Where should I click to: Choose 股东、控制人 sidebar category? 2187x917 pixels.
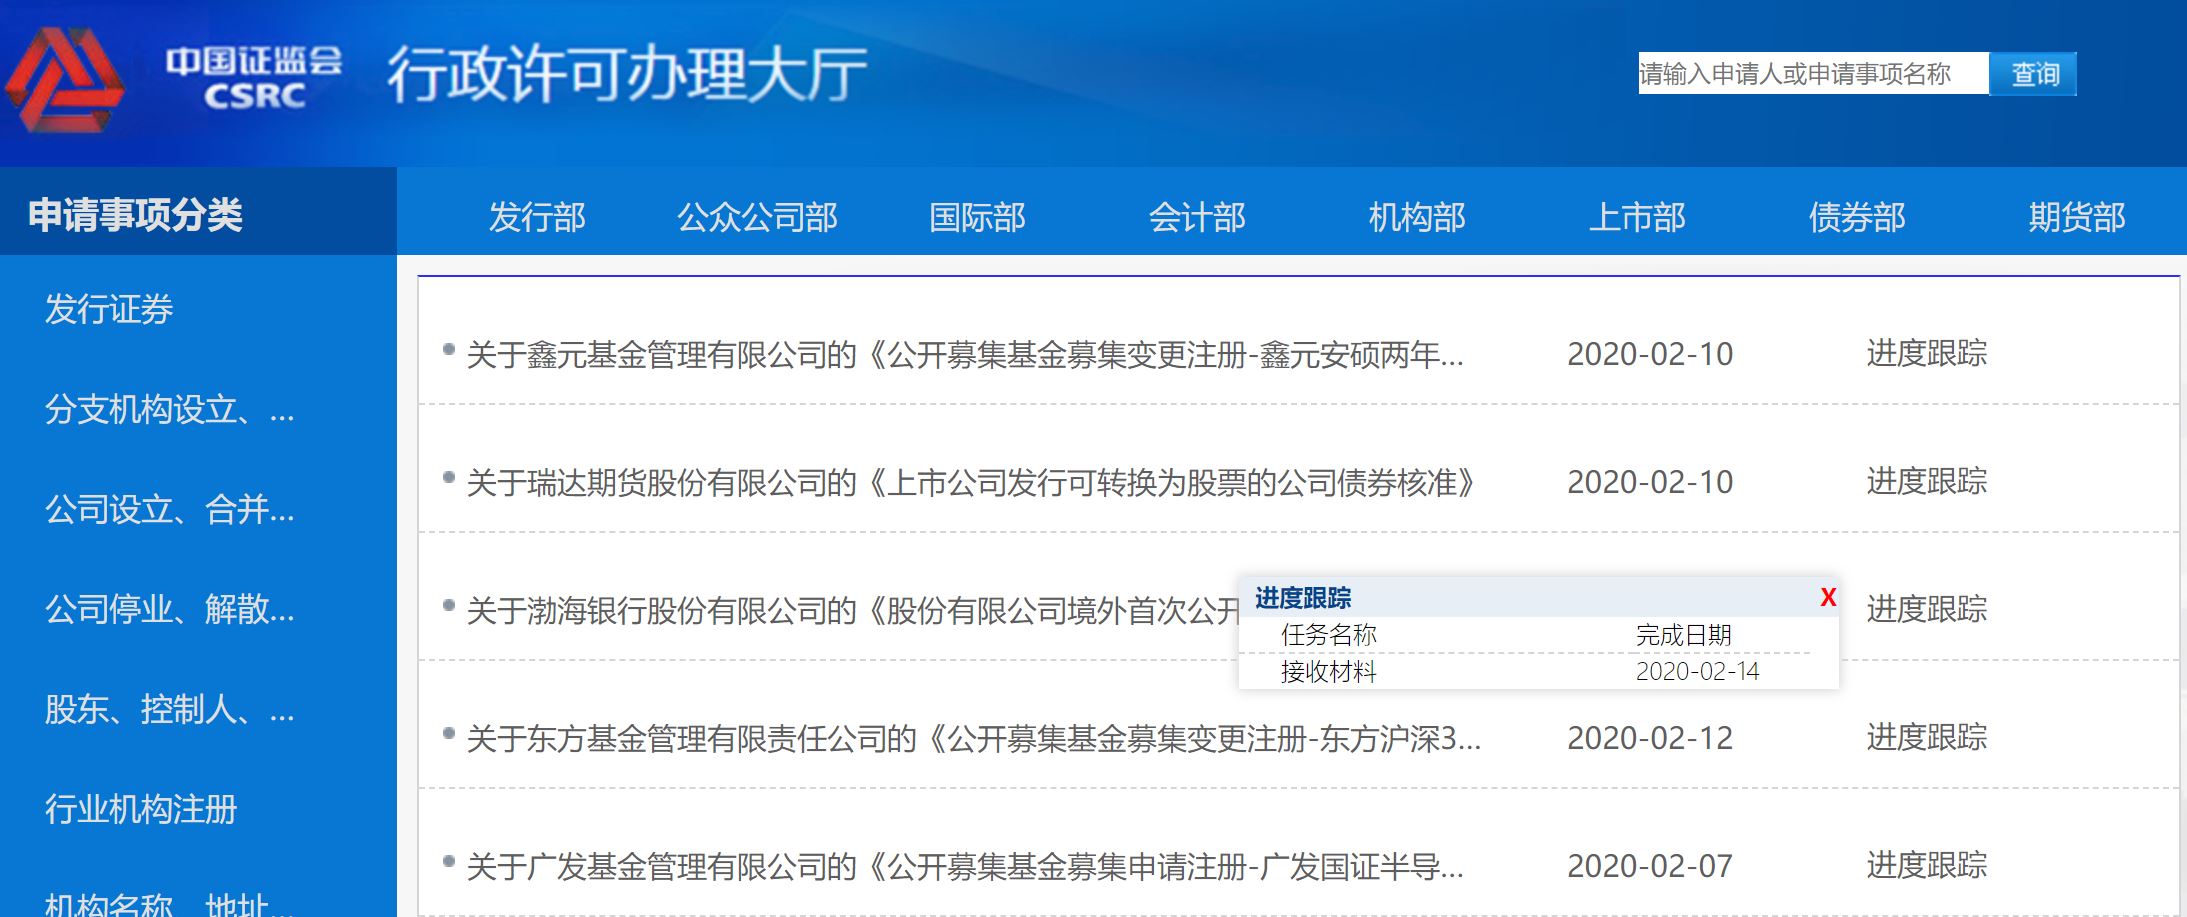[169, 709]
